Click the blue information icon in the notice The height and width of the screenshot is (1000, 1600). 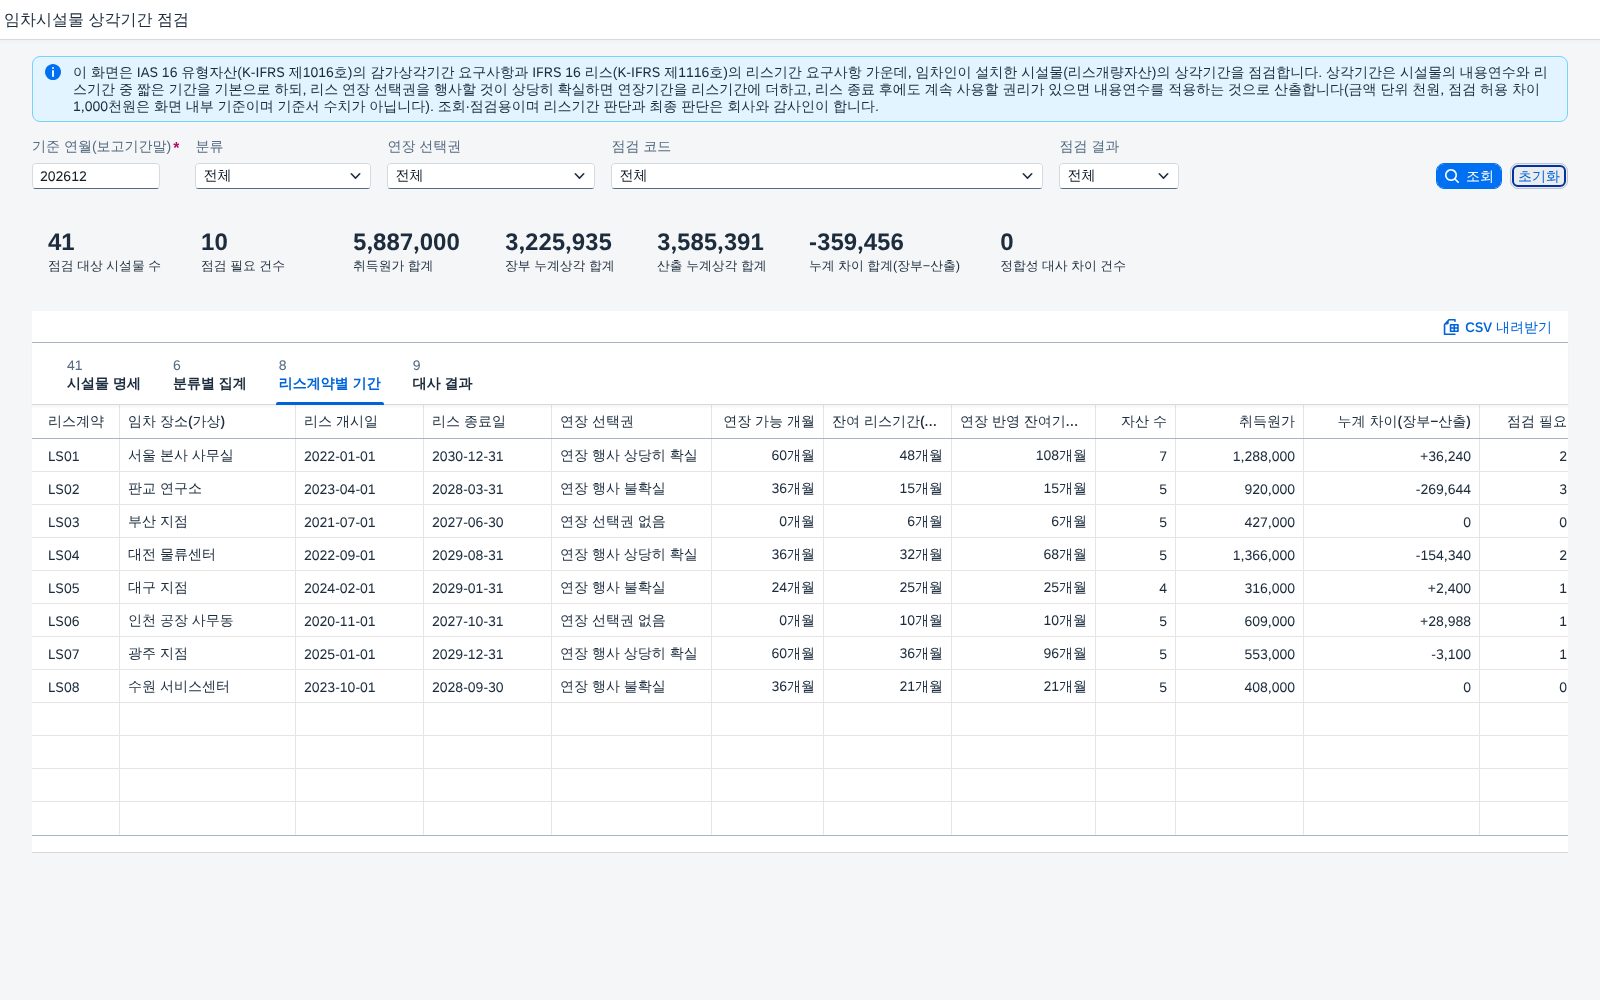pos(53,72)
